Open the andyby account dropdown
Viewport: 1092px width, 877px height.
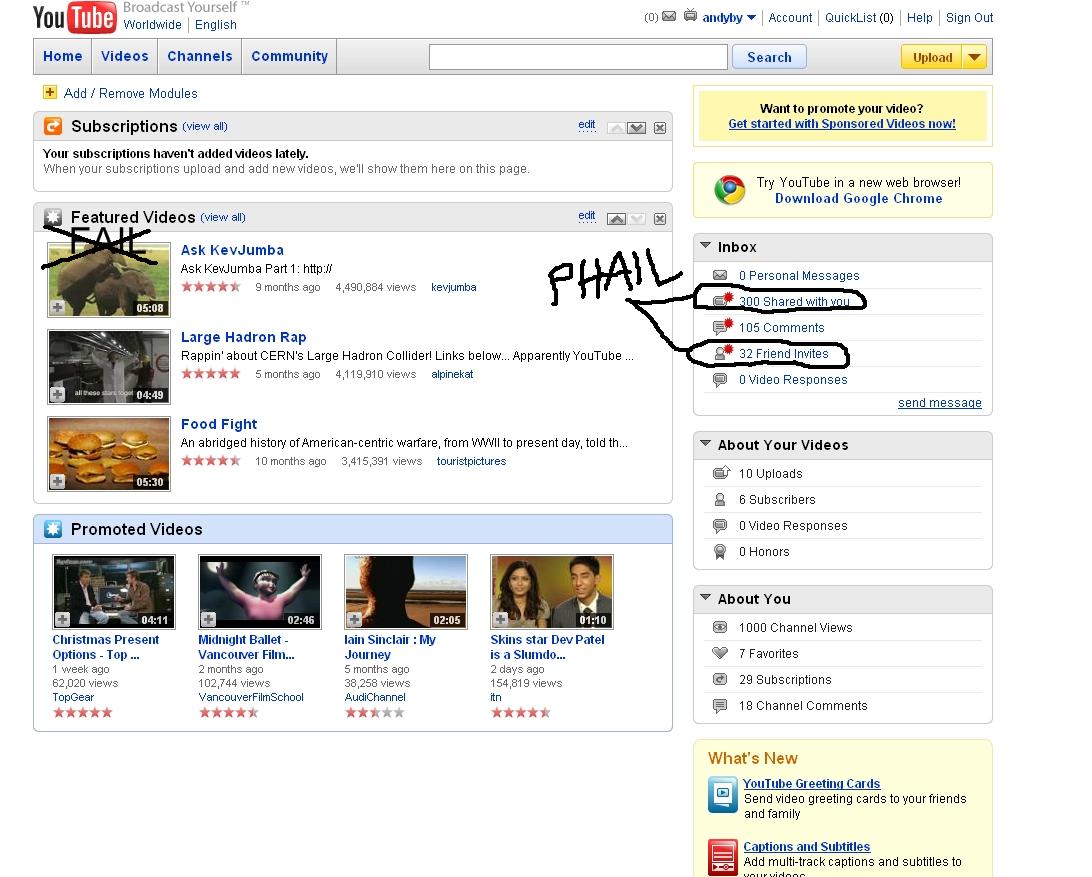pos(751,17)
